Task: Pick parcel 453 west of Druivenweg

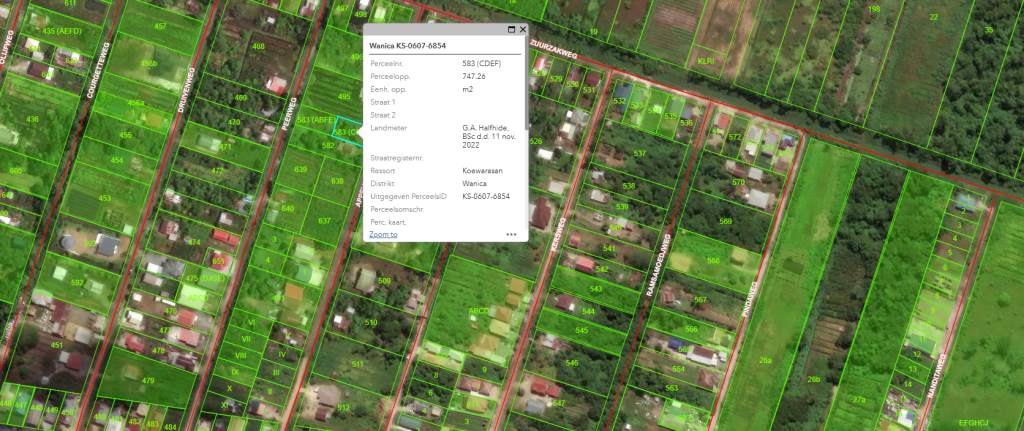Action: 105,198
